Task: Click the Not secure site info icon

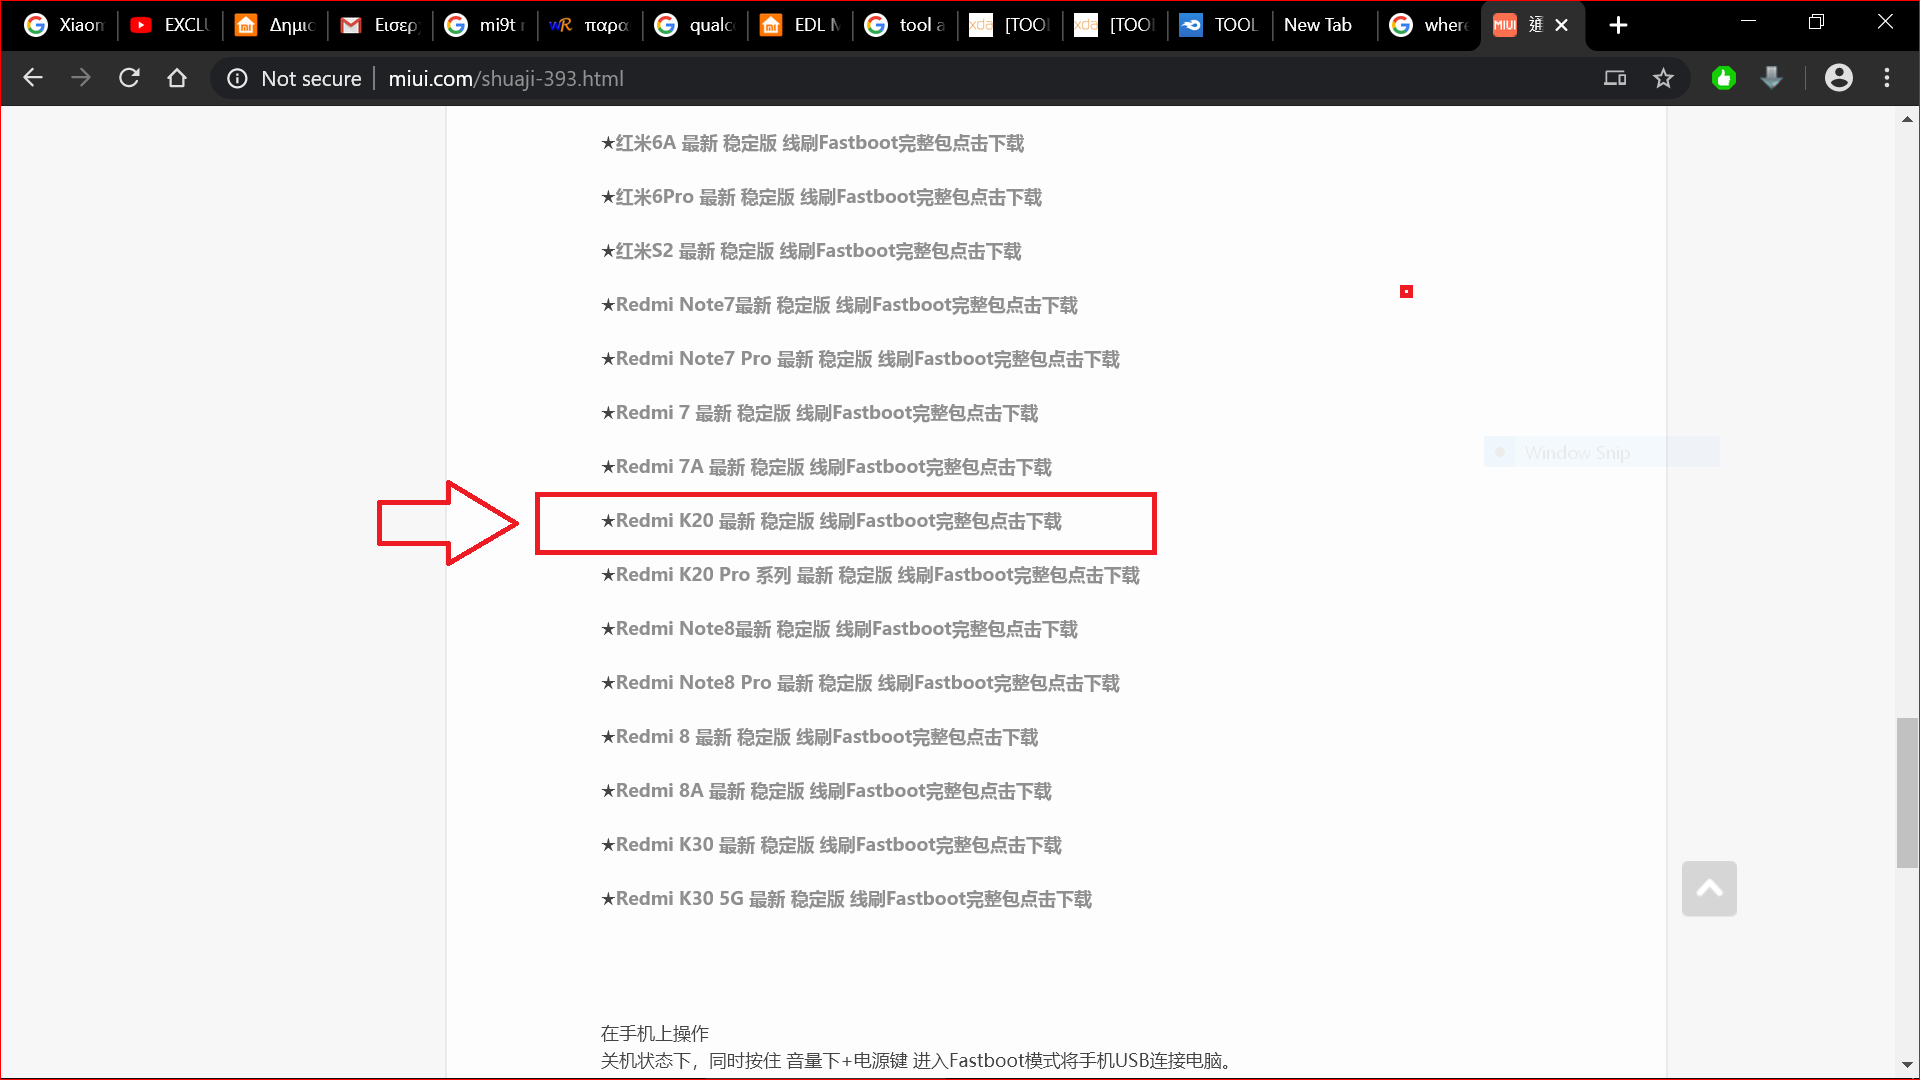Action: click(x=237, y=78)
